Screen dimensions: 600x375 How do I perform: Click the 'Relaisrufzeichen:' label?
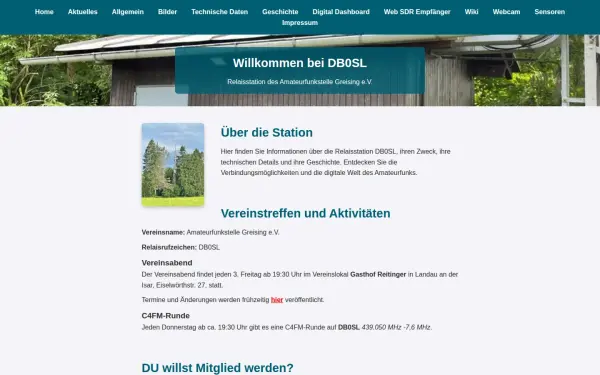tap(169, 247)
